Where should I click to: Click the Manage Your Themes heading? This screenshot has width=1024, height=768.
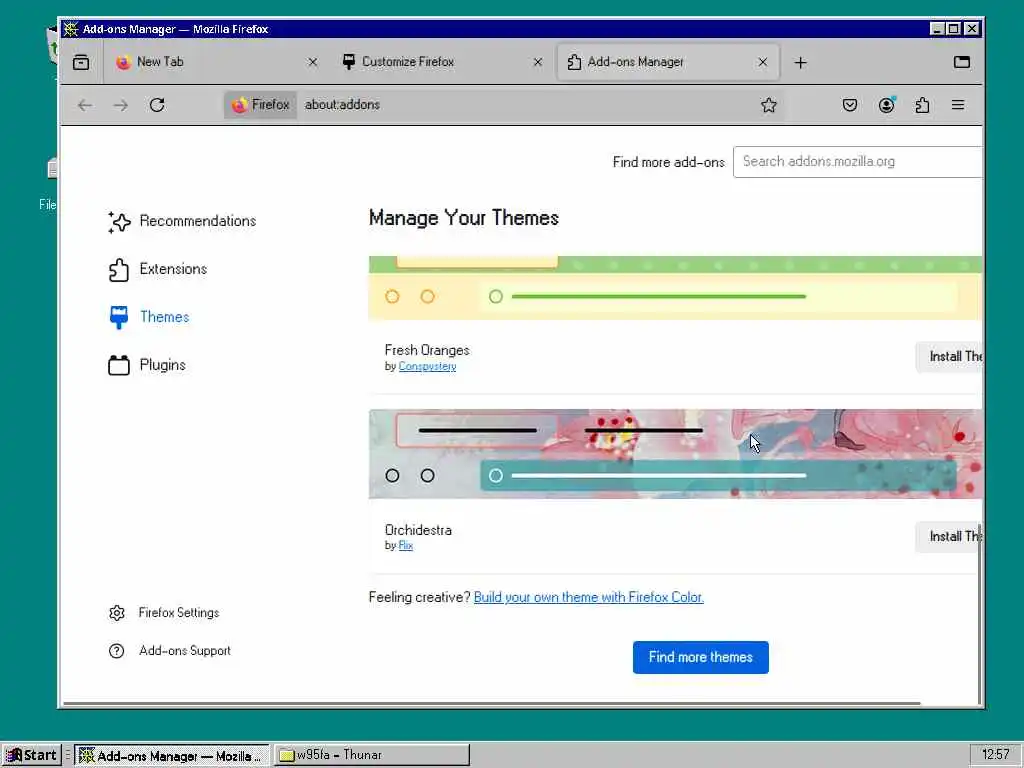pos(464,218)
